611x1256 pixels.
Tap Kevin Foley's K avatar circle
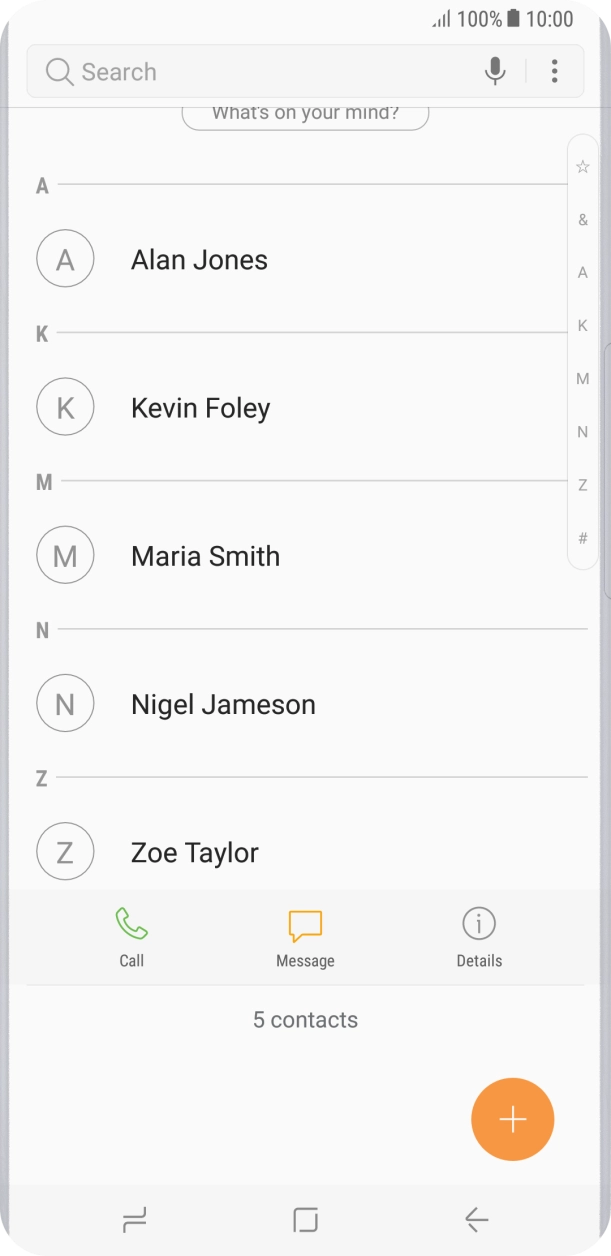click(x=65, y=408)
